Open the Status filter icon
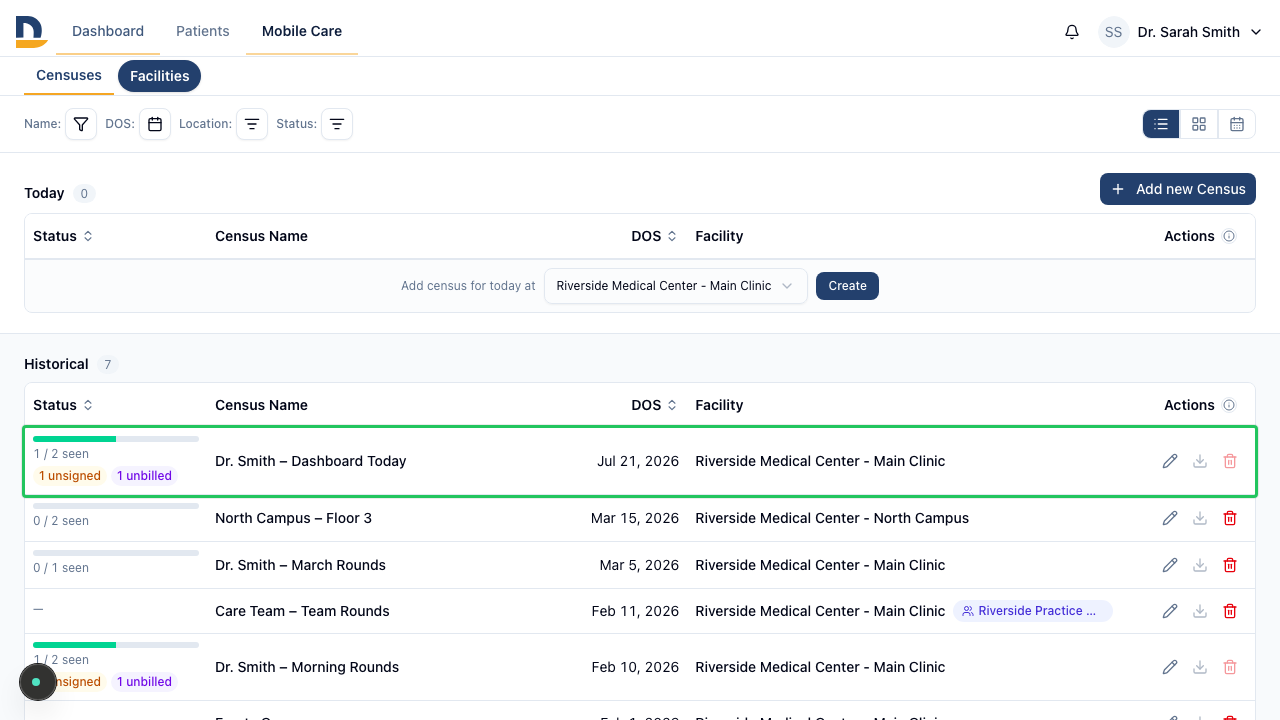The width and height of the screenshot is (1280, 720). tap(337, 124)
